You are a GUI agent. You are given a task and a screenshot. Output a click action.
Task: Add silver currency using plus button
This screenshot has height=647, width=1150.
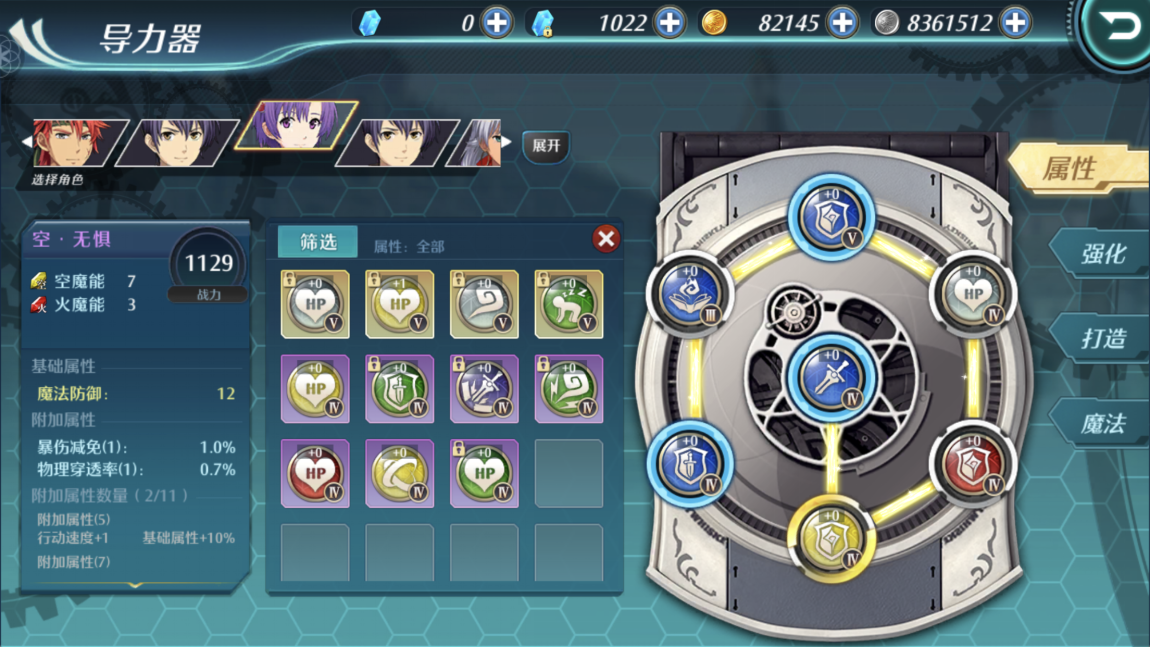(1015, 23)
